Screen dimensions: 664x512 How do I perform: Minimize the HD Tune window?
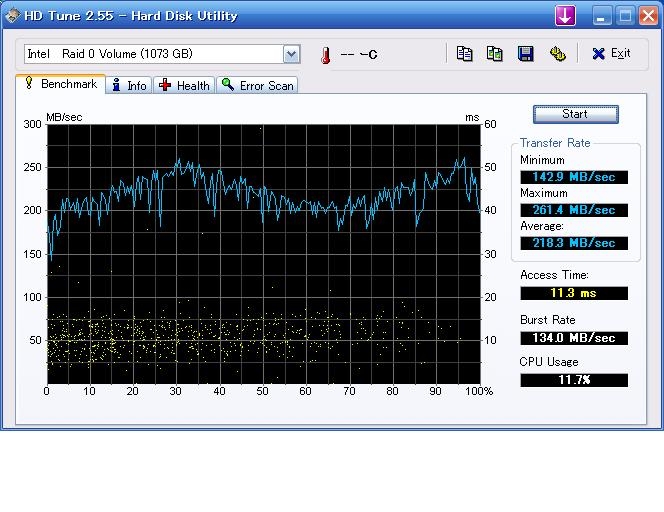click(x=602, y=16)
